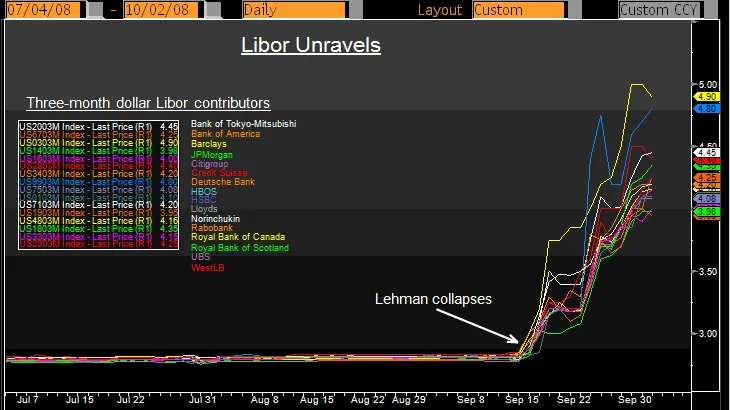This screenshot has height=410, width=730.
Task: Click the orange 4.25 price tag
Action: (707, 177)
